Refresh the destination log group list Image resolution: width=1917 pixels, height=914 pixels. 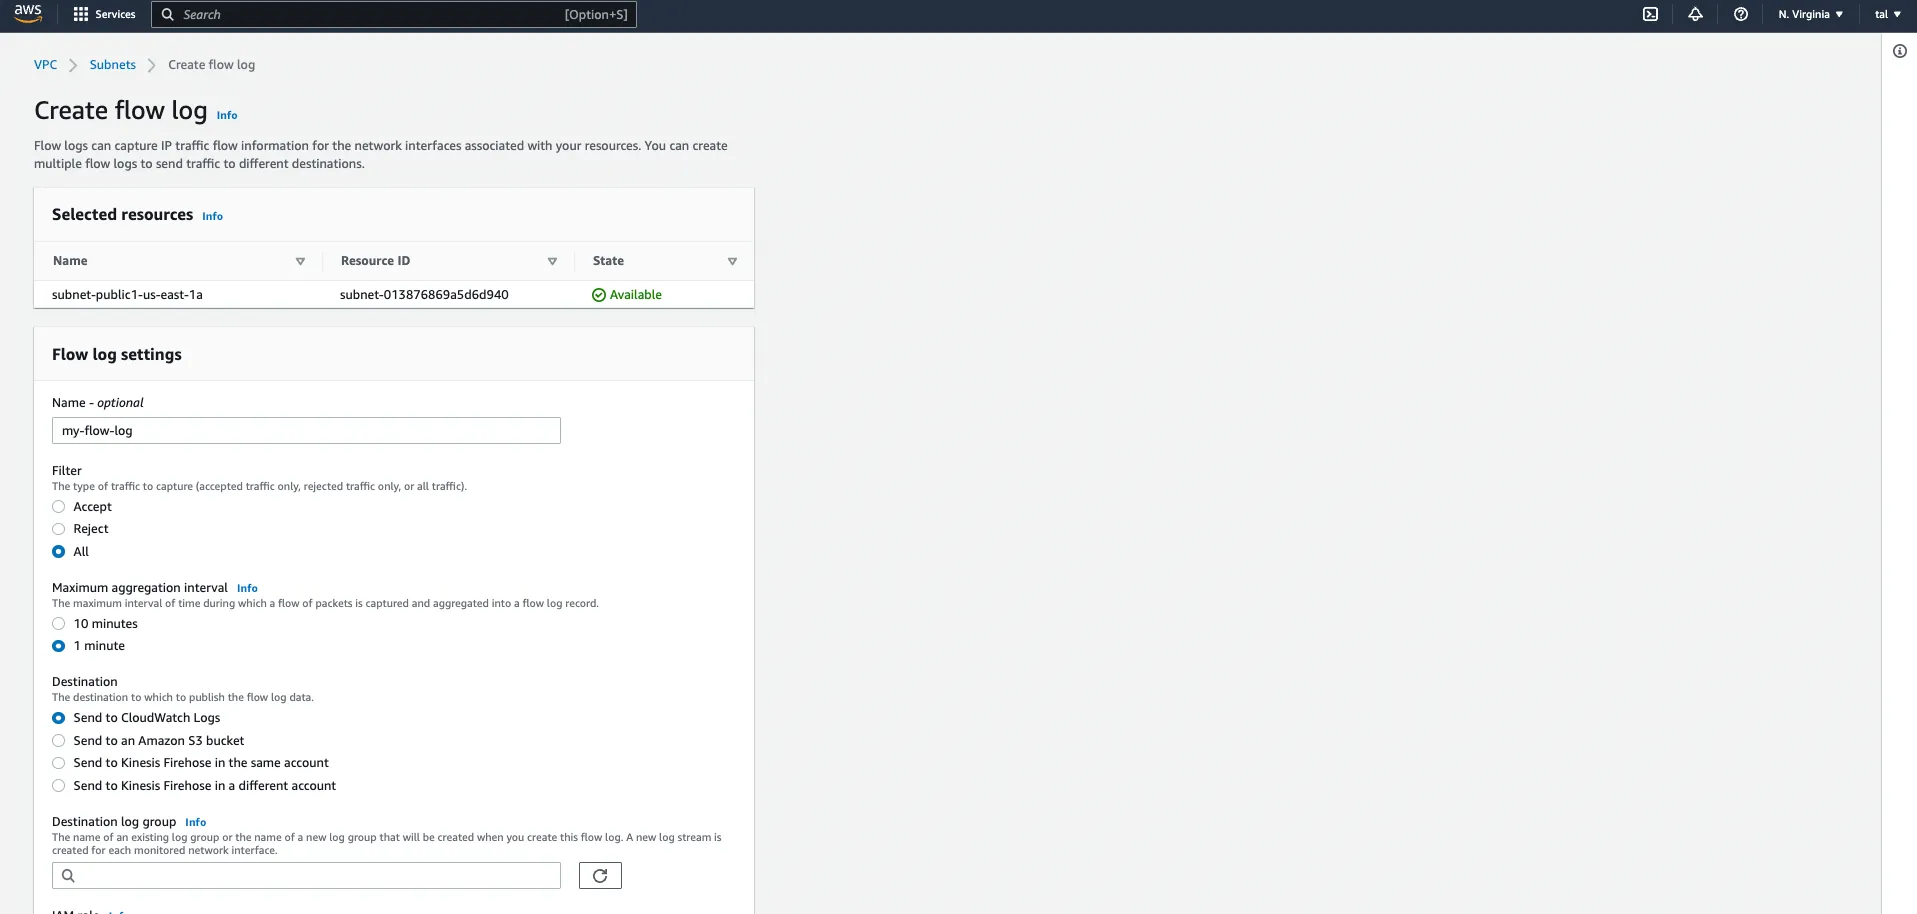point(600,876)
